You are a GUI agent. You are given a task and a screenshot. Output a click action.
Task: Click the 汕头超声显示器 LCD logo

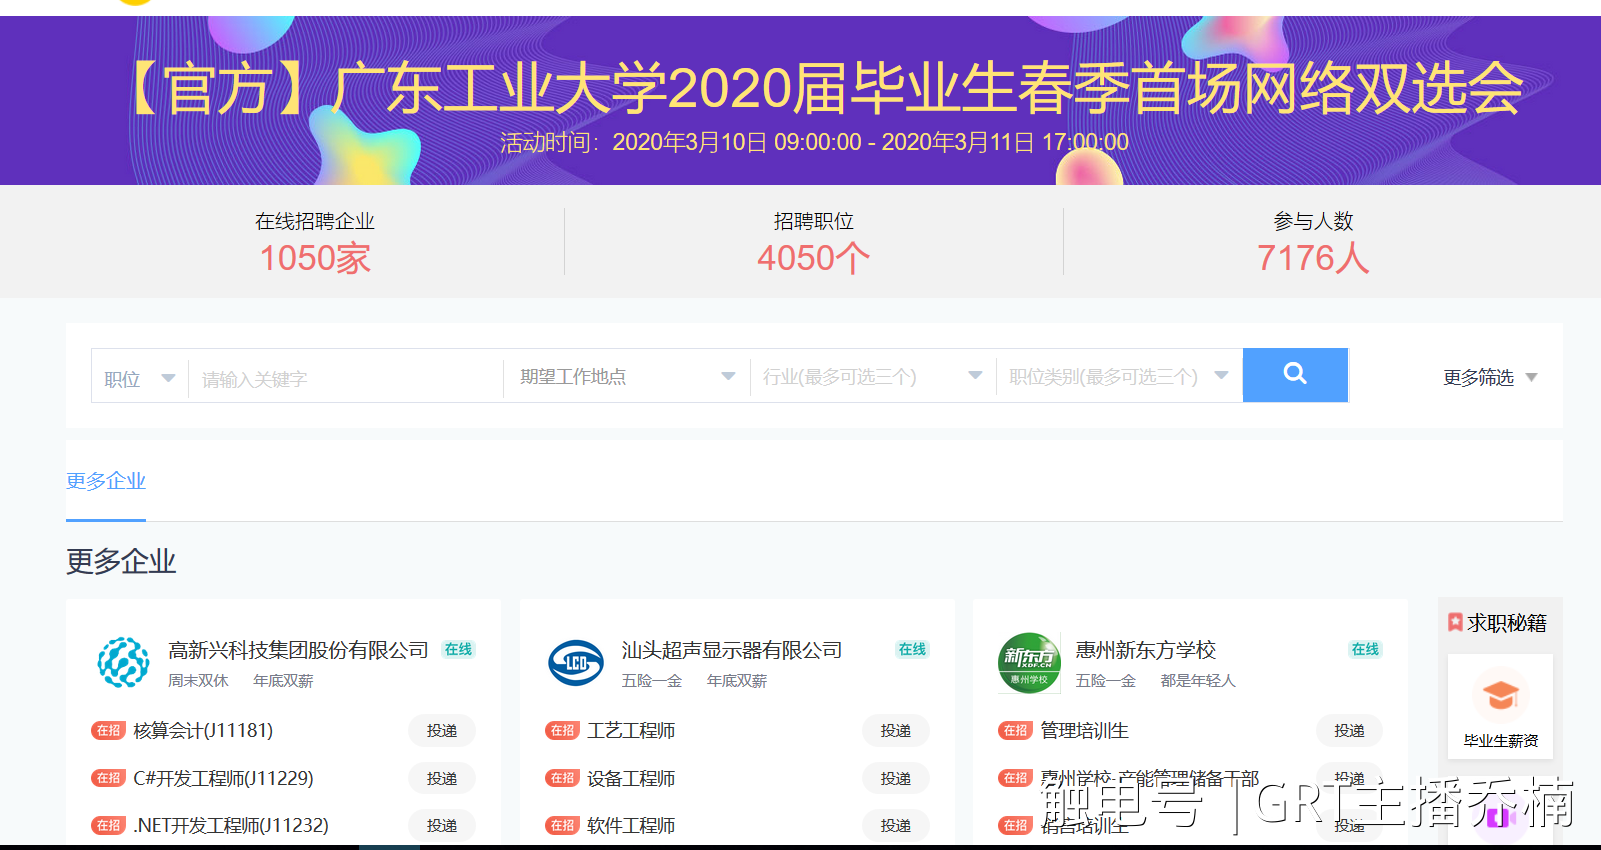point(576,662)
